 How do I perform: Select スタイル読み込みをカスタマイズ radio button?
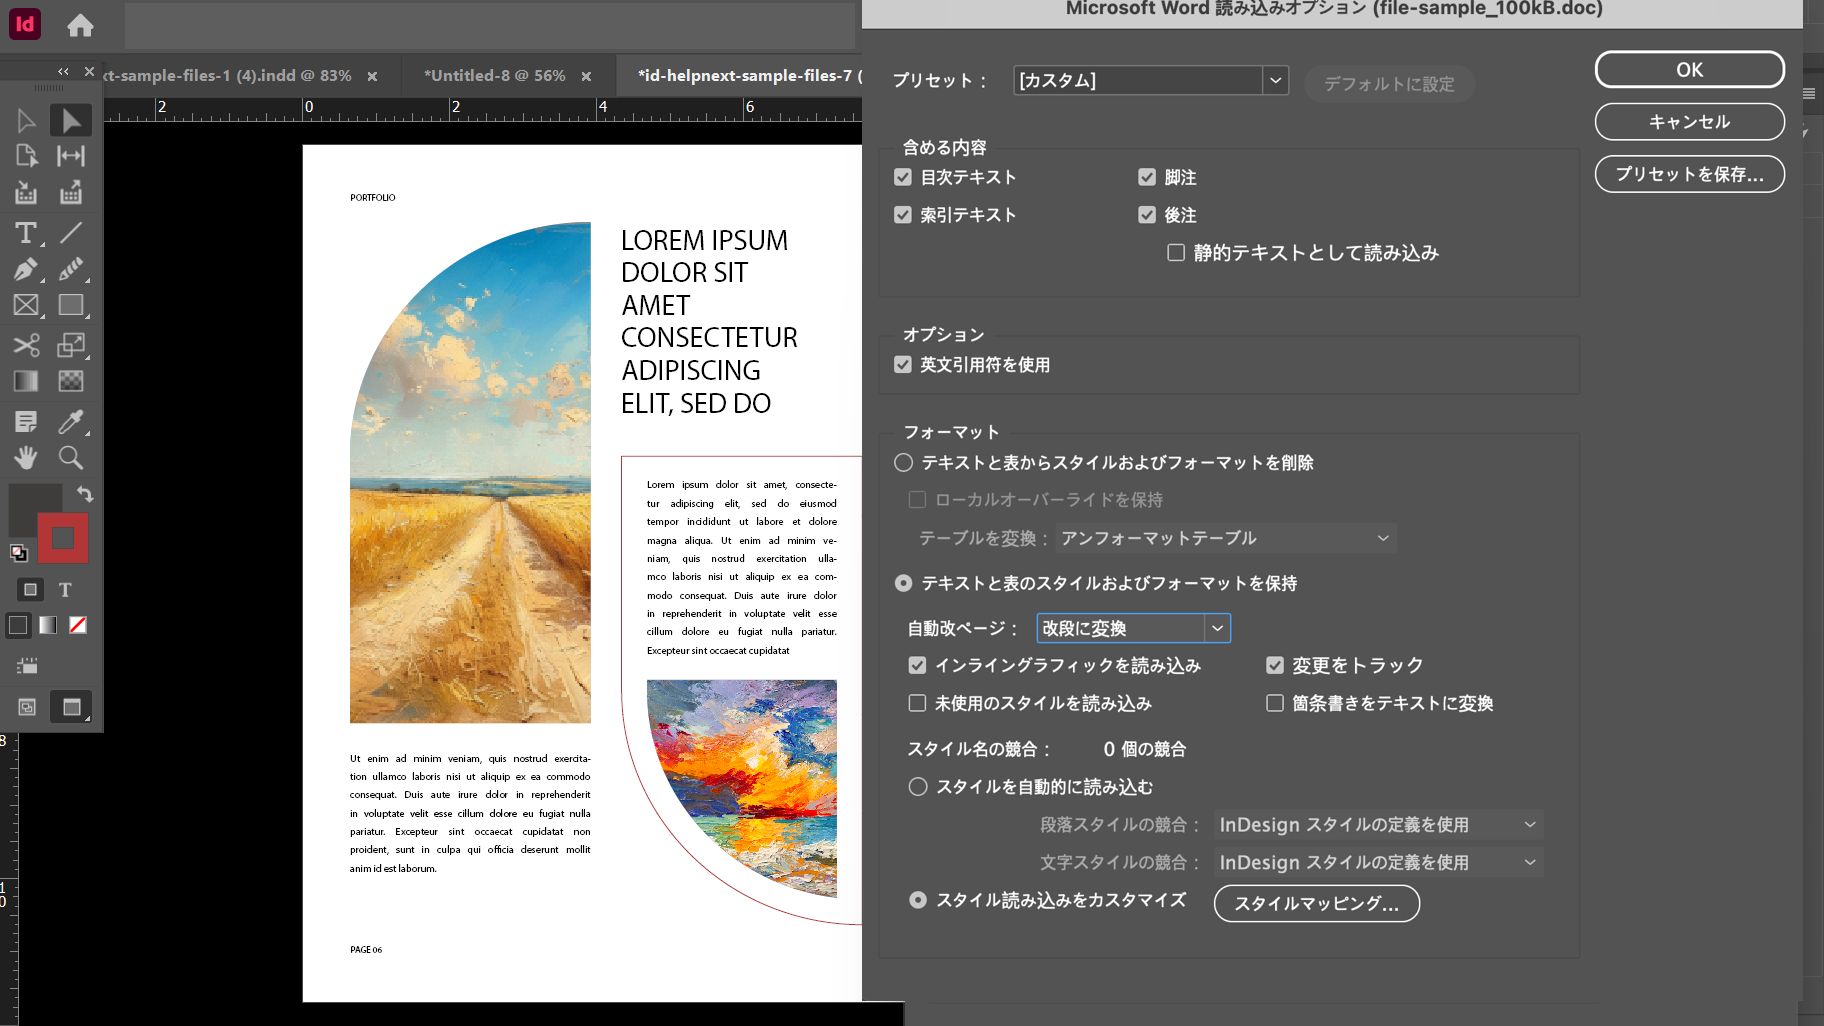918,900
